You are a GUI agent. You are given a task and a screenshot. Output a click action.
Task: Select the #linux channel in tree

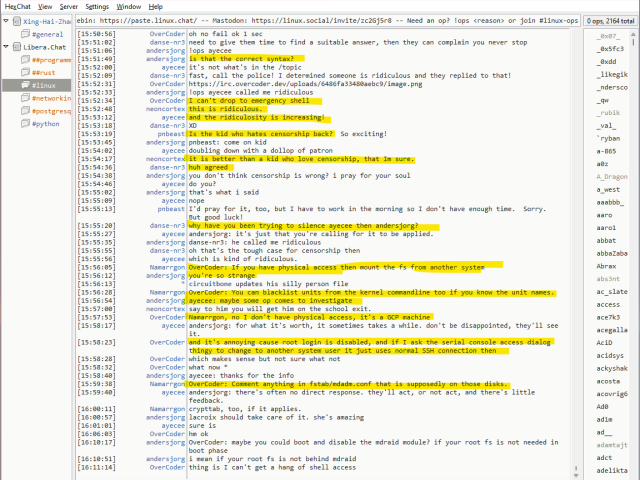click(44, 85)
